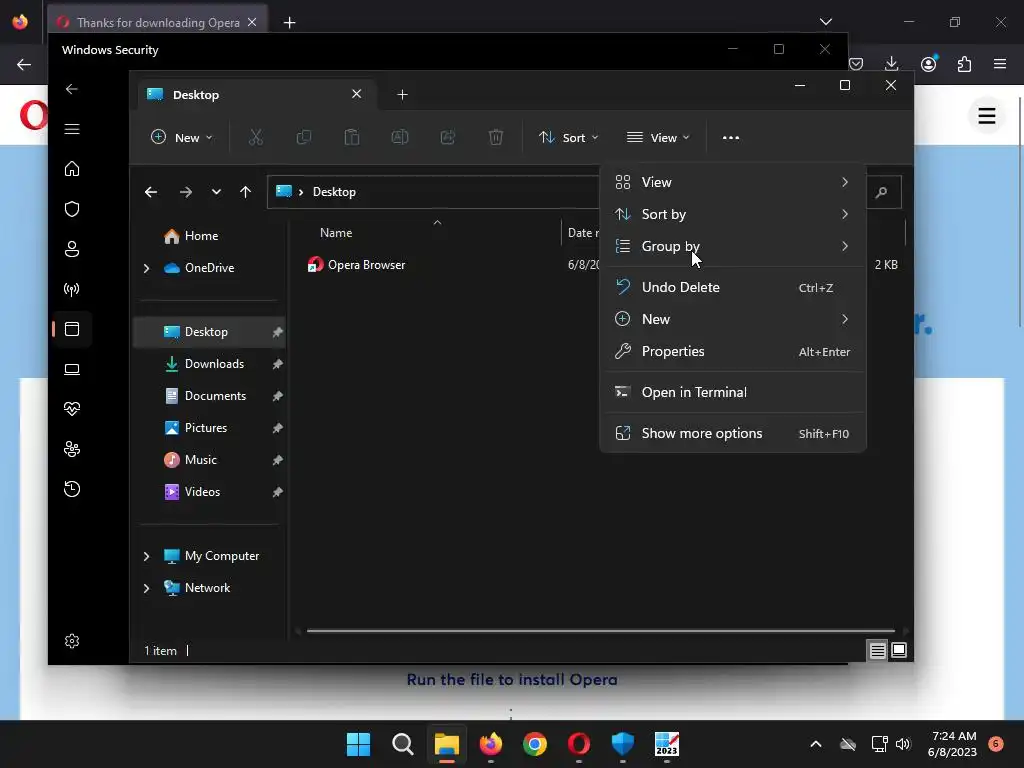The width and height of the screenshot is (1024, 768).
Task: Open Windows Start button on taskbar
Action: click(359, 744)
